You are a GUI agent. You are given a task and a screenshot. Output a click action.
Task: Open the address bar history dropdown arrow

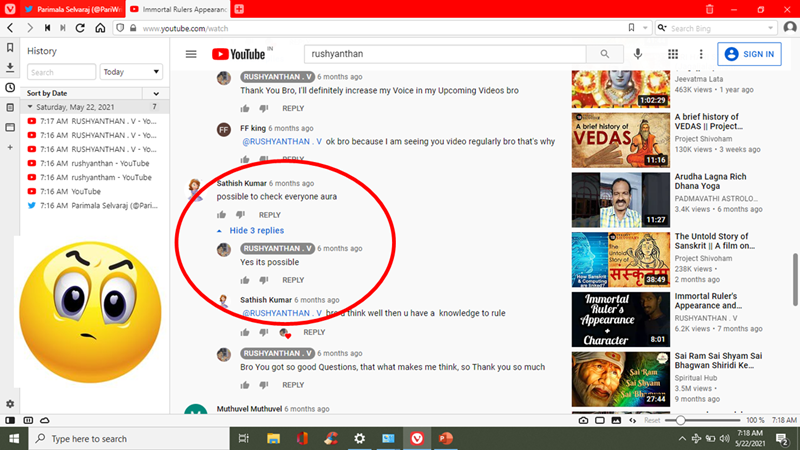coord(645,28)
